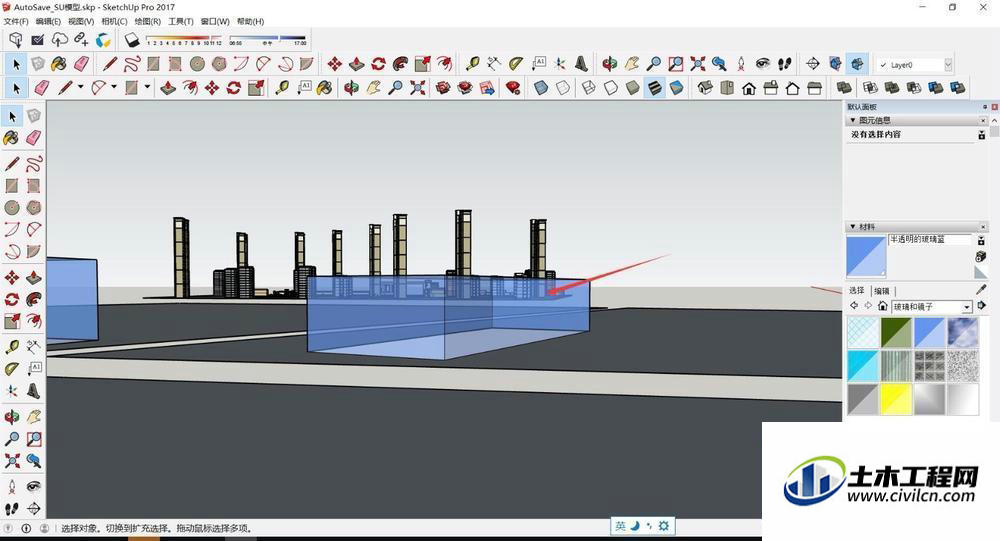Toggle 图元信息 details display icon

[x=982, y=135]
